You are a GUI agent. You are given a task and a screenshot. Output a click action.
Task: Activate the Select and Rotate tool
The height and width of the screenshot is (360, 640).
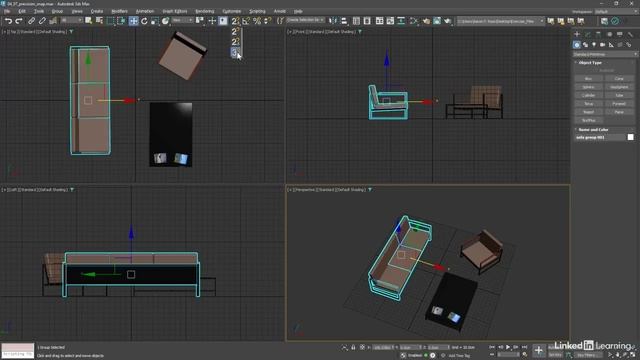[x=144, y=21]
